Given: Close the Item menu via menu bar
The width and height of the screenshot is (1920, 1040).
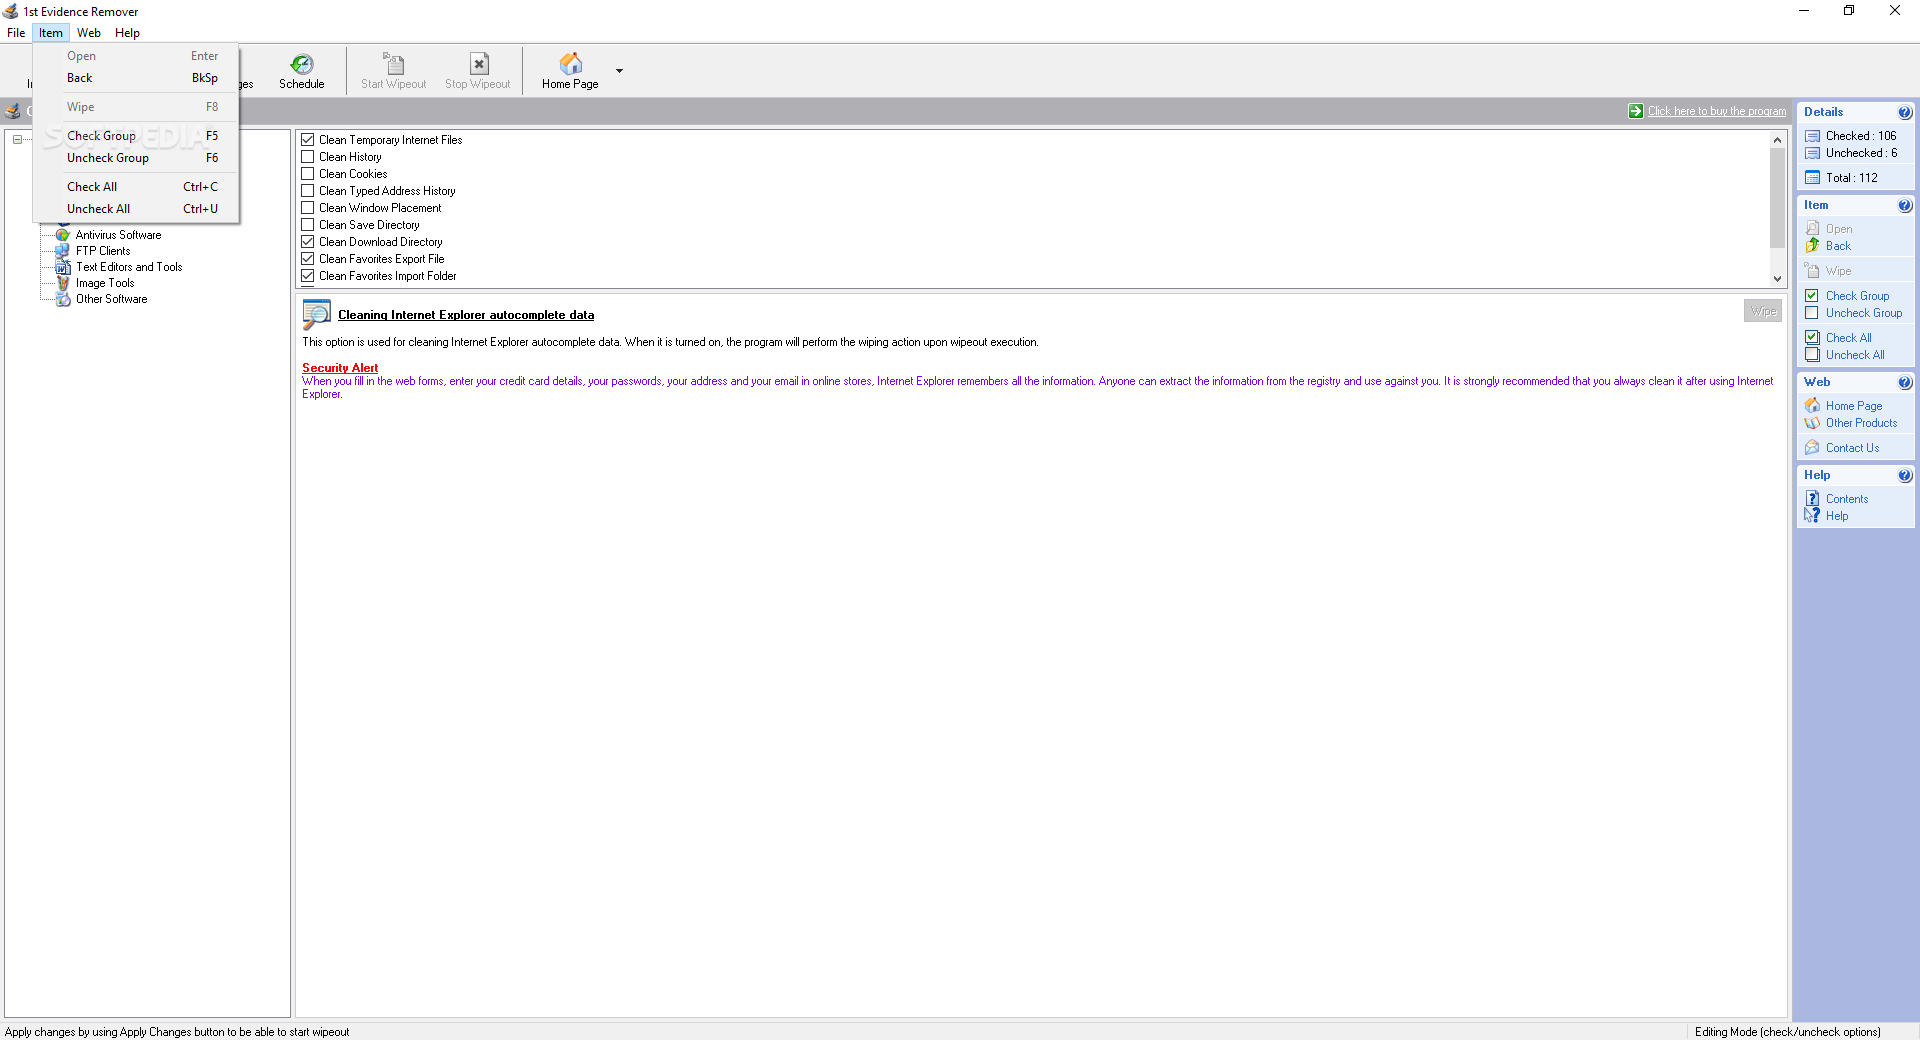Looking at the screenshot, I should (51, 33).
